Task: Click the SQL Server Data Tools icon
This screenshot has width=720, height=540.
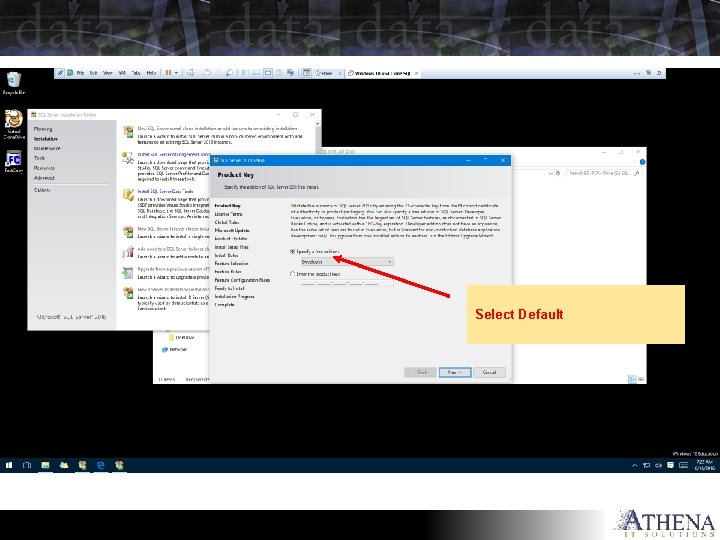Action: pos(128,195)
